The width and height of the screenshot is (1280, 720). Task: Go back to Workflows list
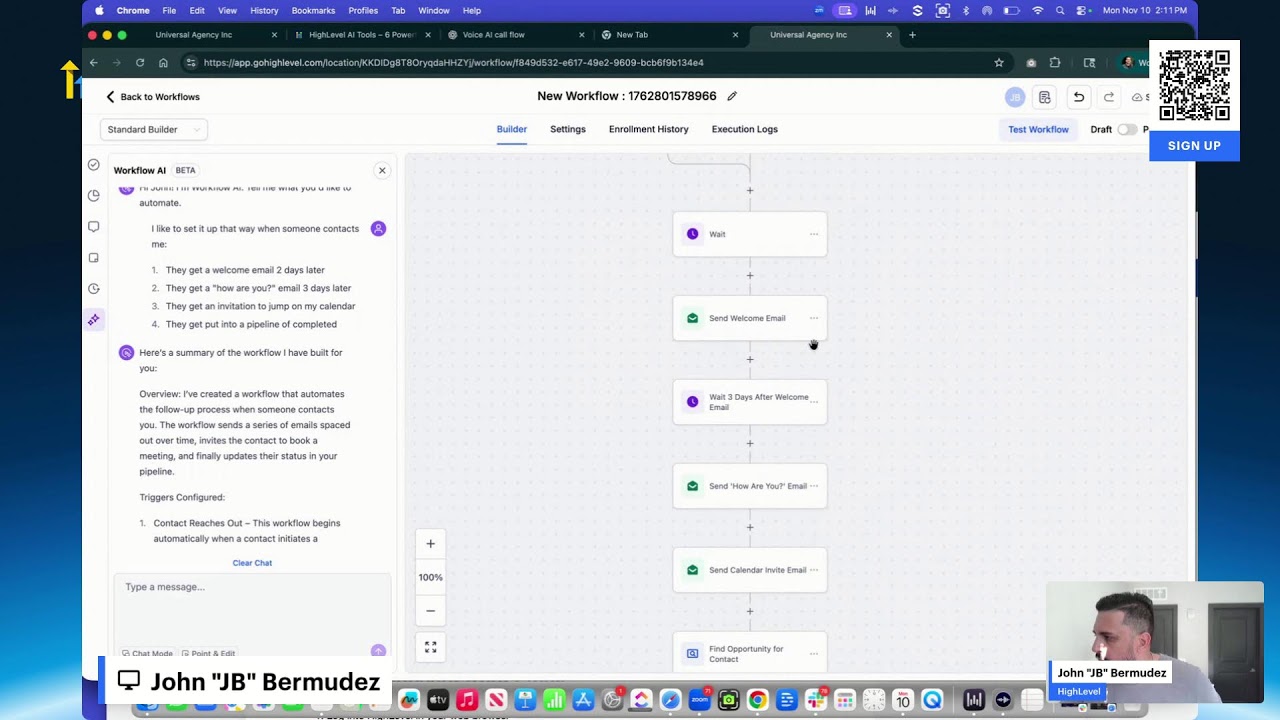[153, 97]
